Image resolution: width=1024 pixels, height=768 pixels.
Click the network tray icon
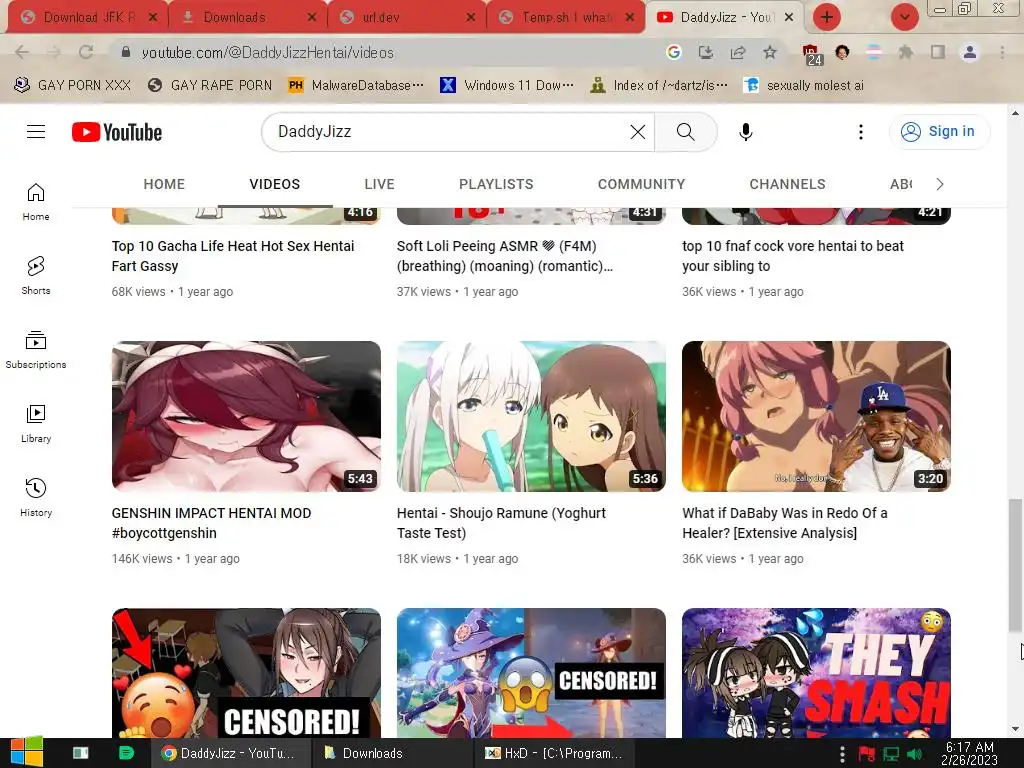click(x=891, y=754)
